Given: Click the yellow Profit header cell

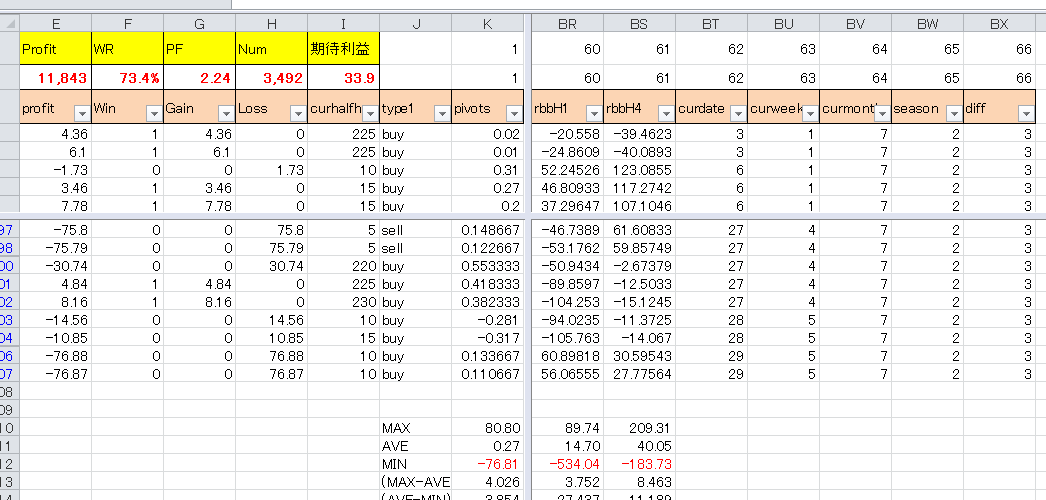Looking at the screenshot, I should 56,49.
